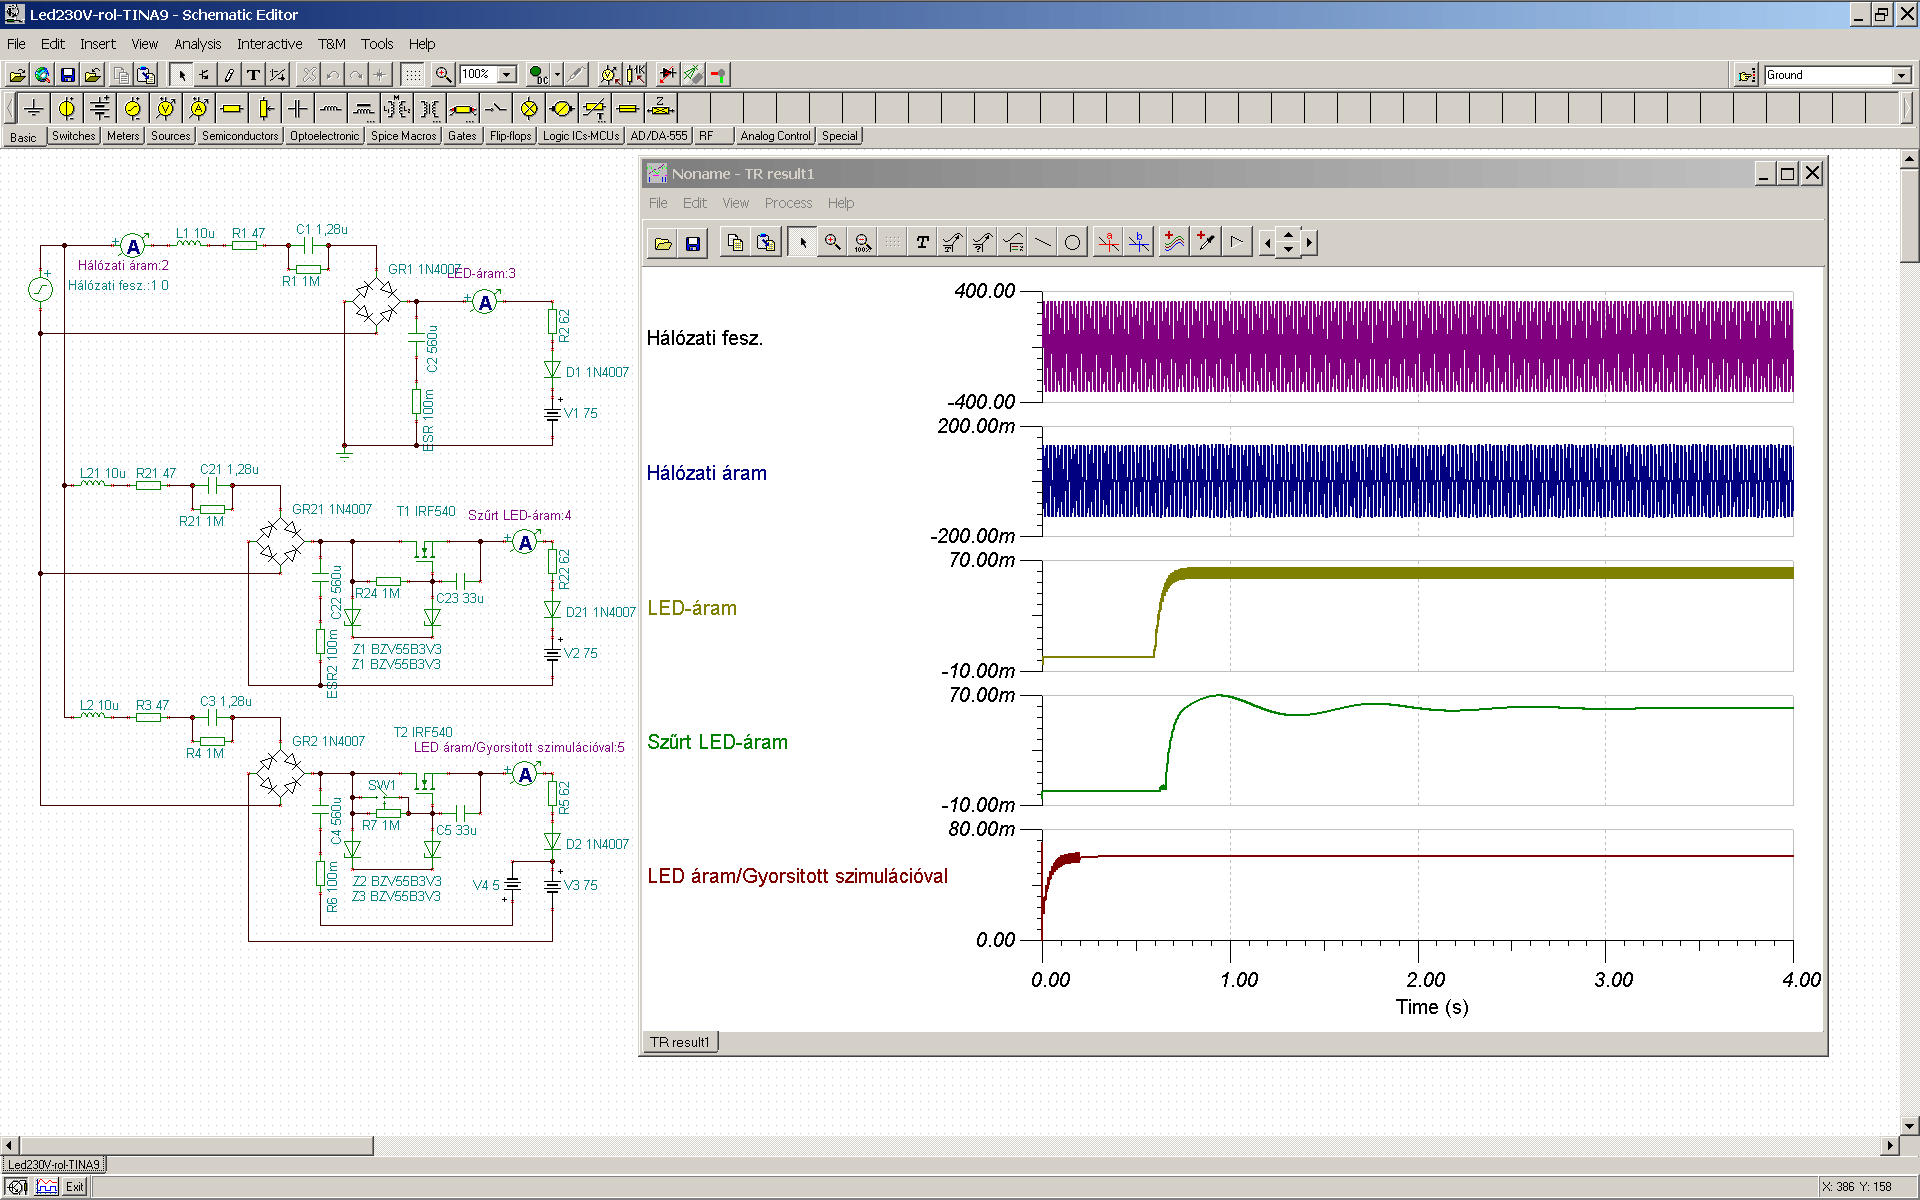Click the save diskette icon in the main toolbar
Screen dimensions: 1920x1200
click(68, 75)
